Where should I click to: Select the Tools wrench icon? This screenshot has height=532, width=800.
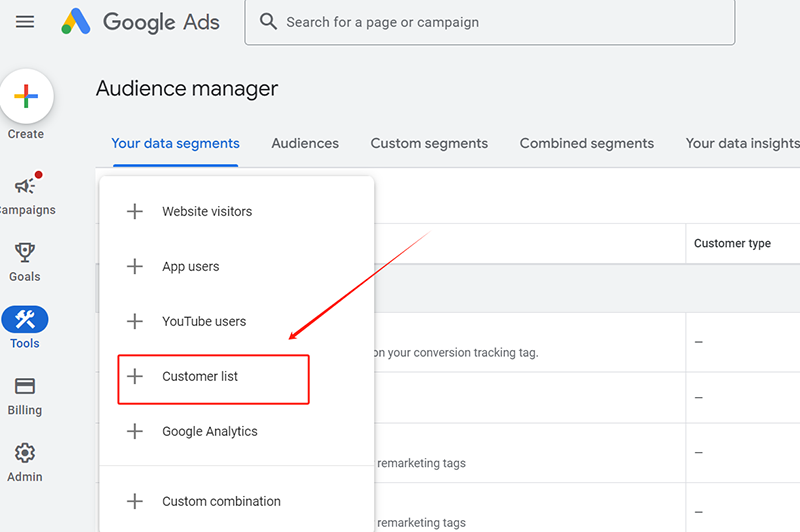25,320
